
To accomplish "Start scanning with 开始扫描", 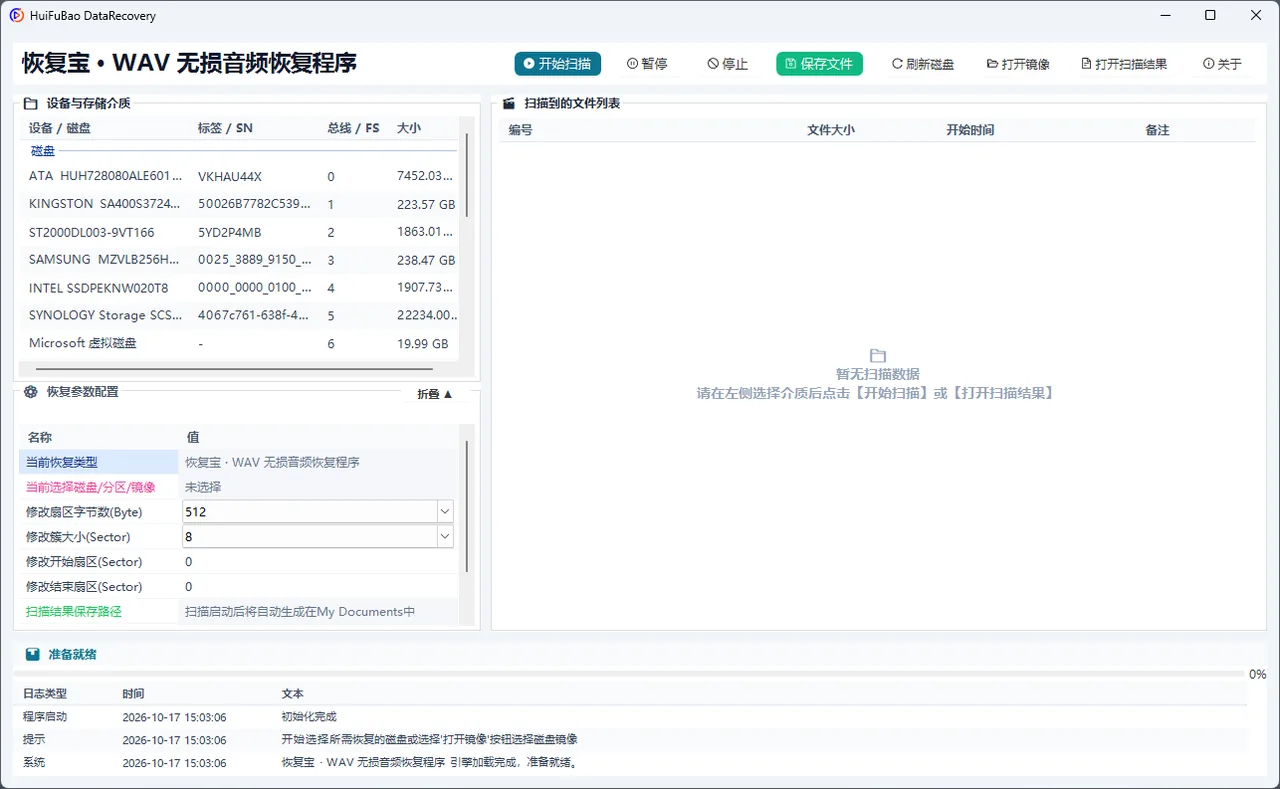I will point(557,64).
